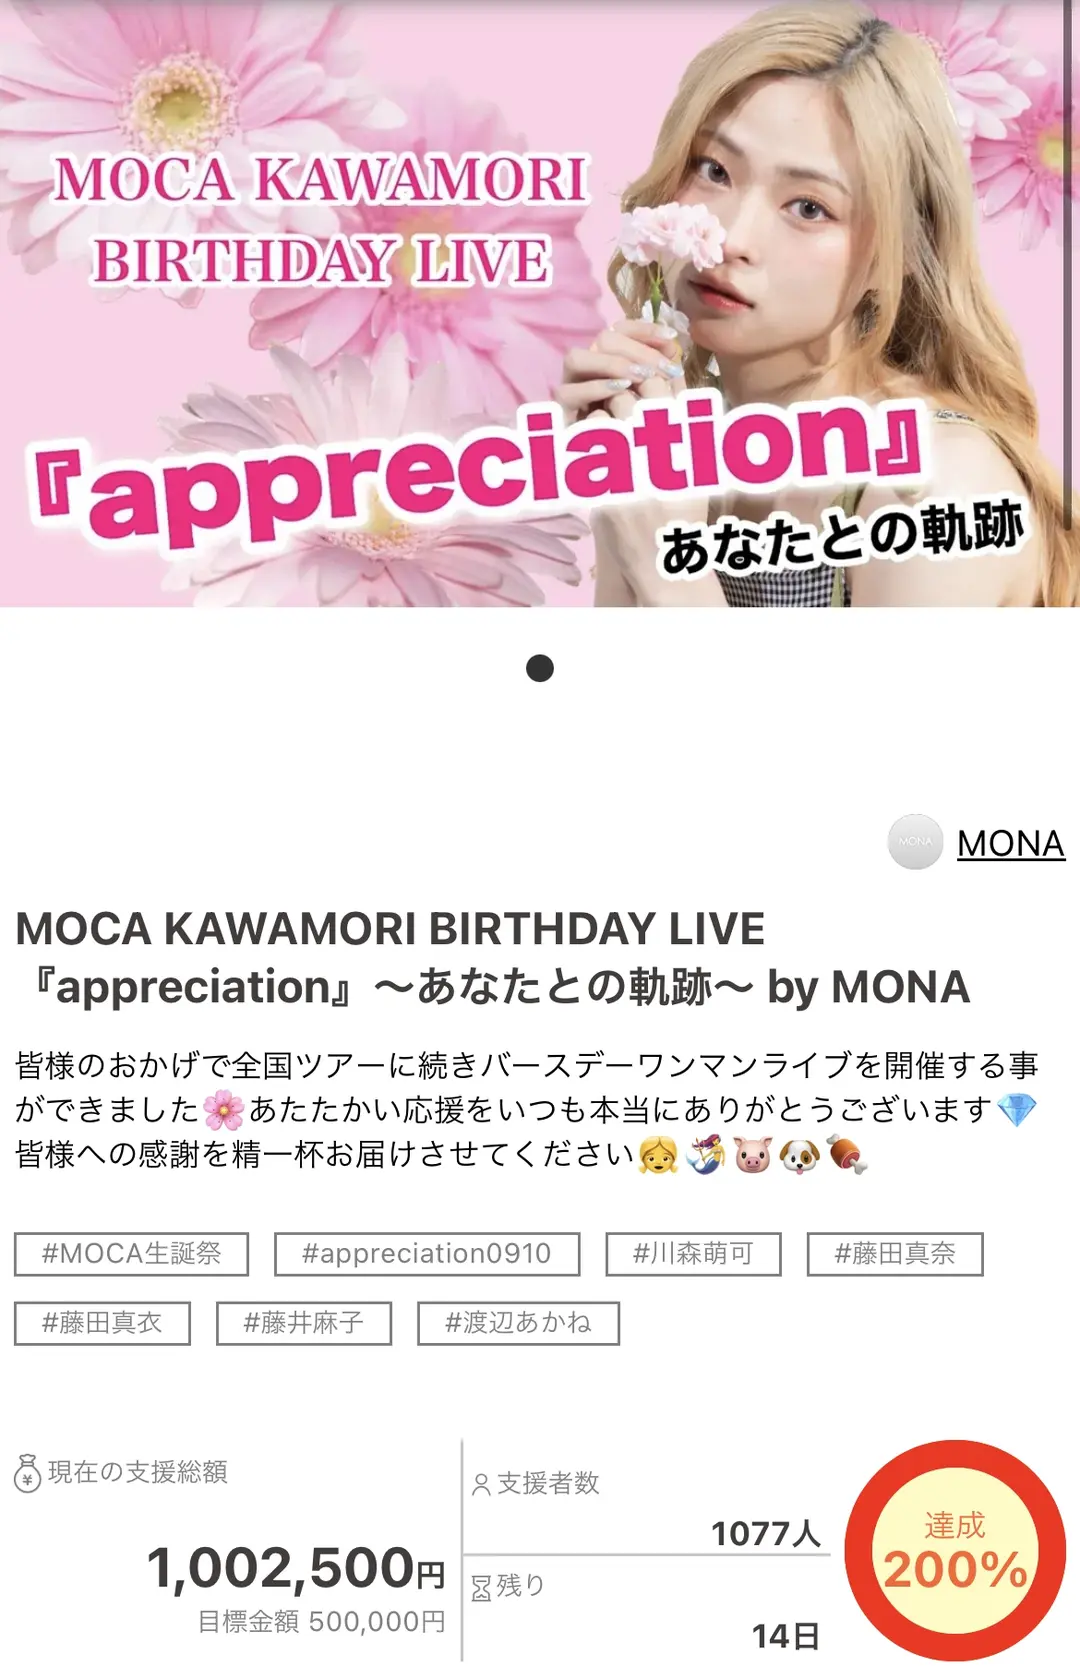Screen dimensions: 1080x1667
Task: Open the #藤田真衣 hashtag
Action: pos(102,1323)
